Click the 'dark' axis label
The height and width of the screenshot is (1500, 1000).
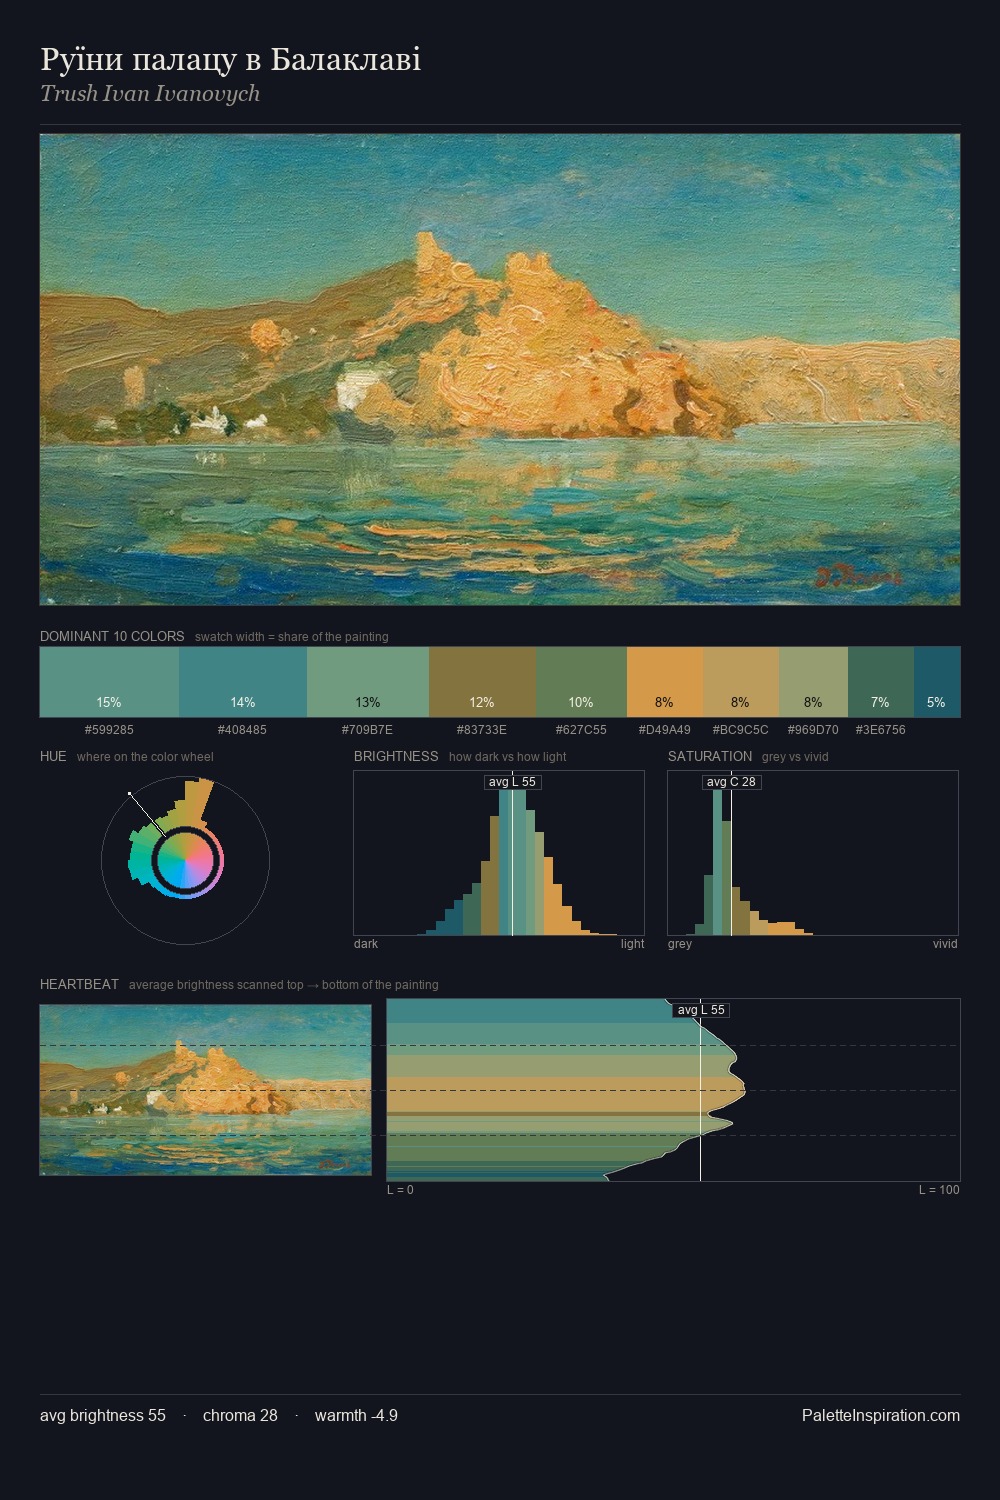click(x=366, y=944)
